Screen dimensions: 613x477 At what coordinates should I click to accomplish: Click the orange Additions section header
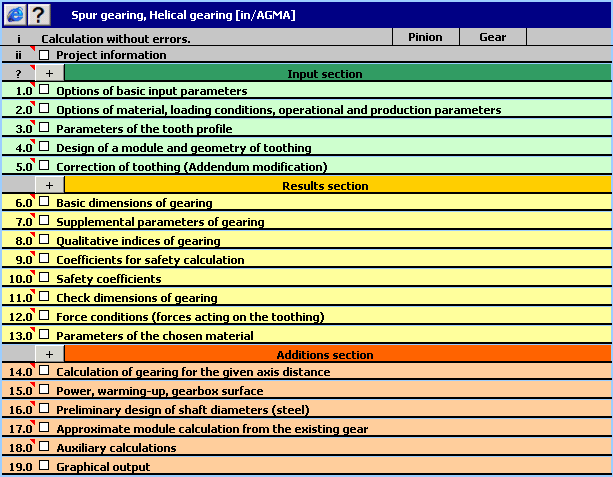click(x=337, y=354)
